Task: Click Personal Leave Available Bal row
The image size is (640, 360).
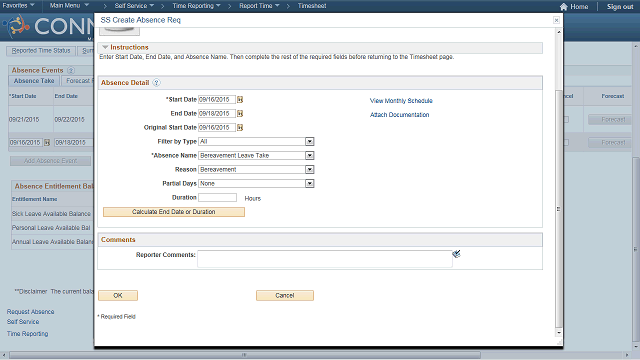Action: 51,228
